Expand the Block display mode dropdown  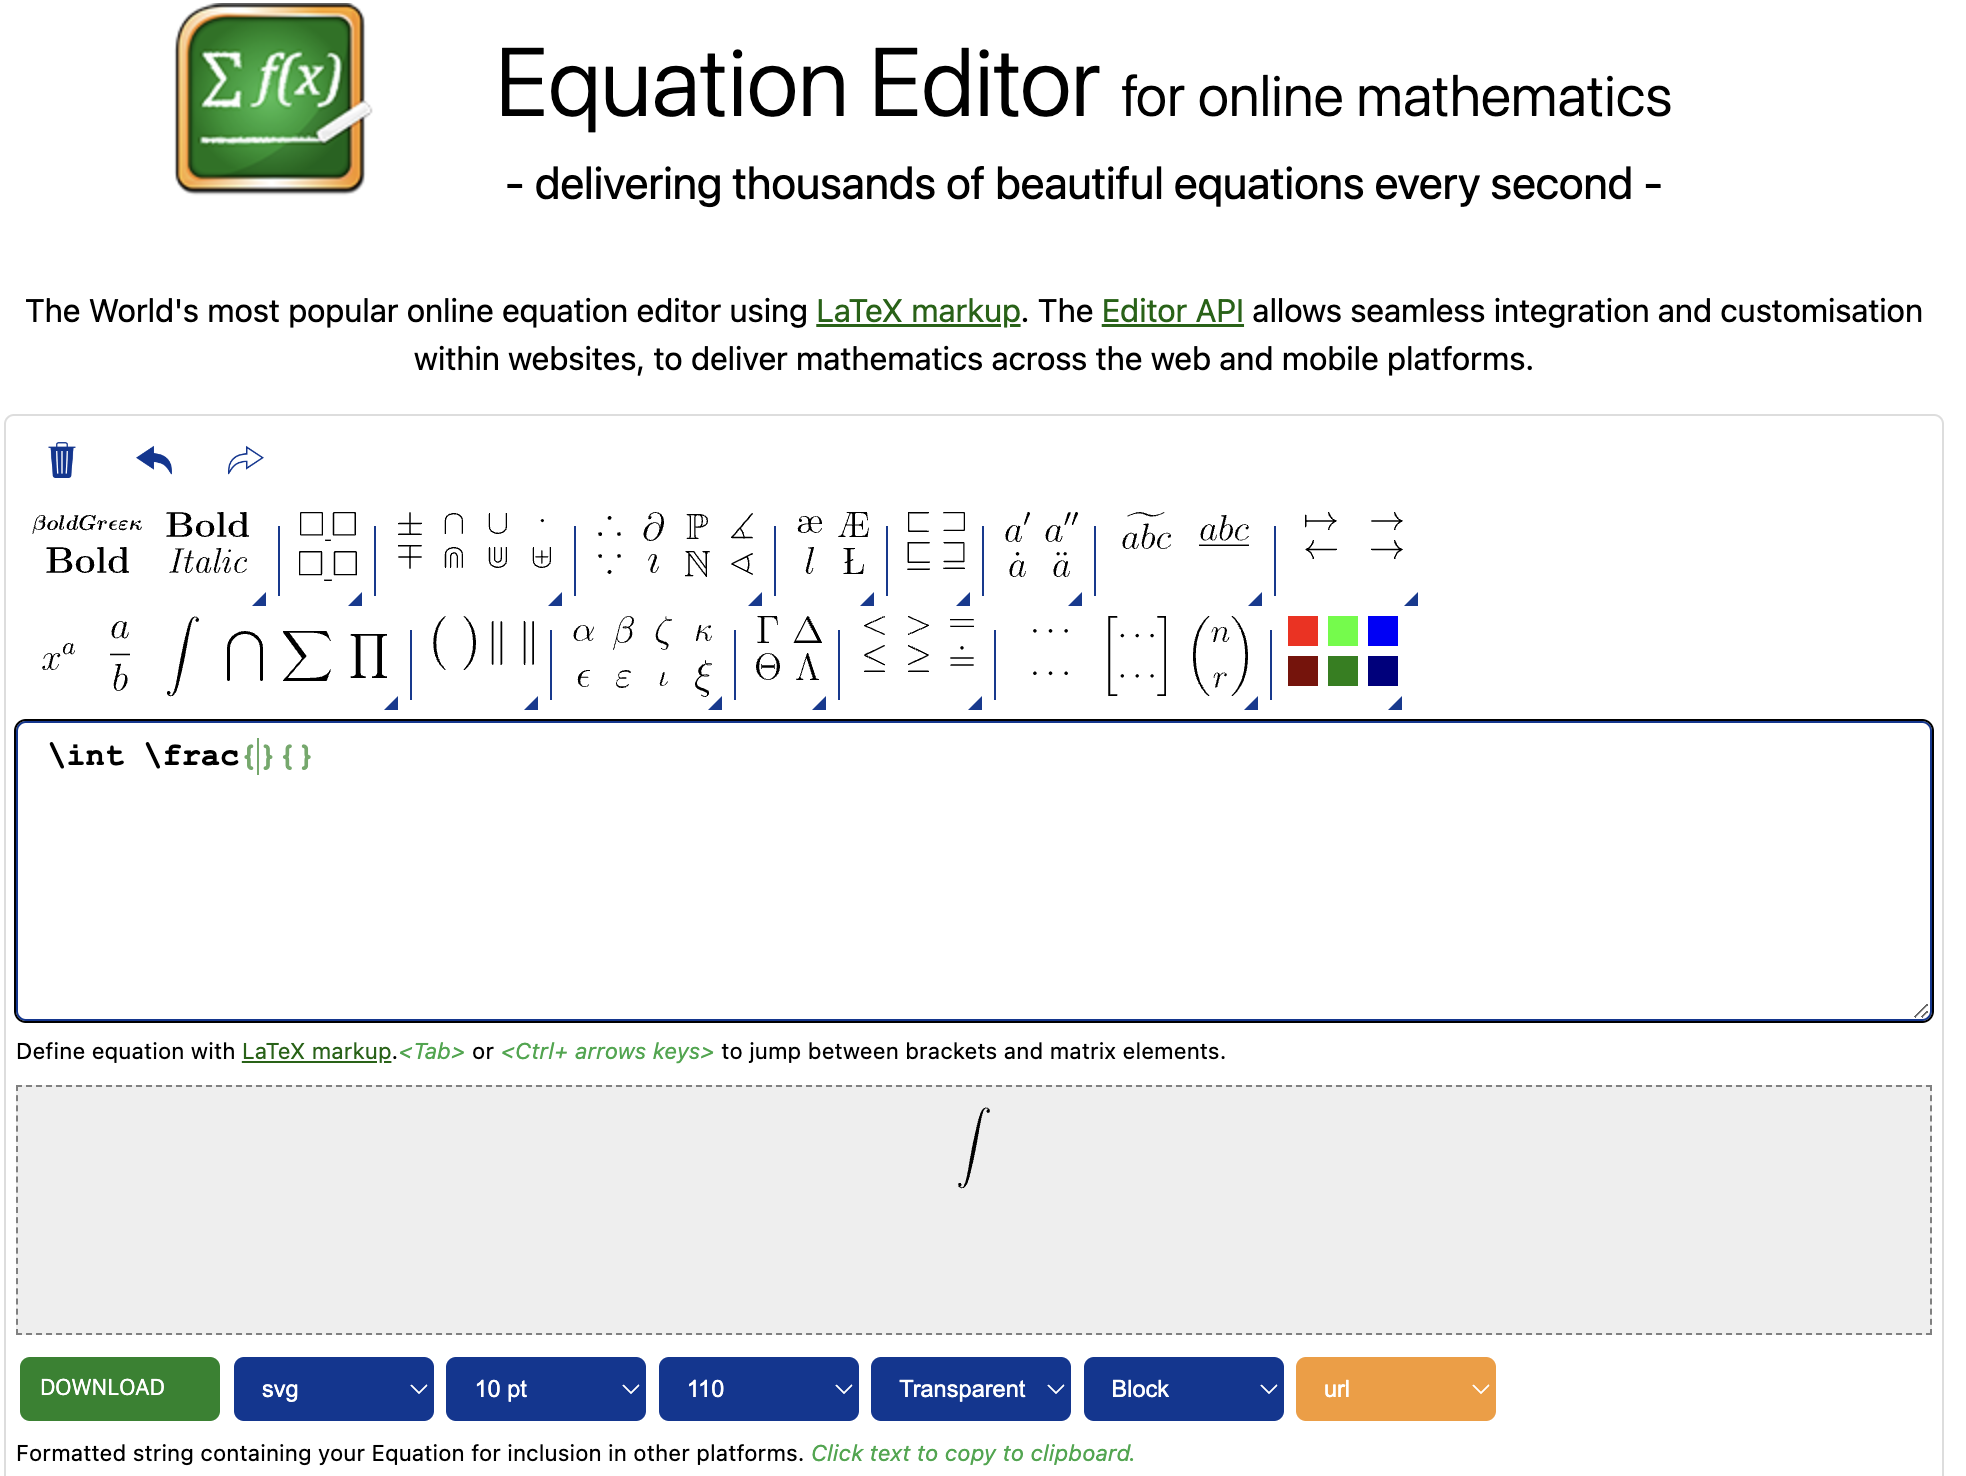click(x=1183, y=1389)
